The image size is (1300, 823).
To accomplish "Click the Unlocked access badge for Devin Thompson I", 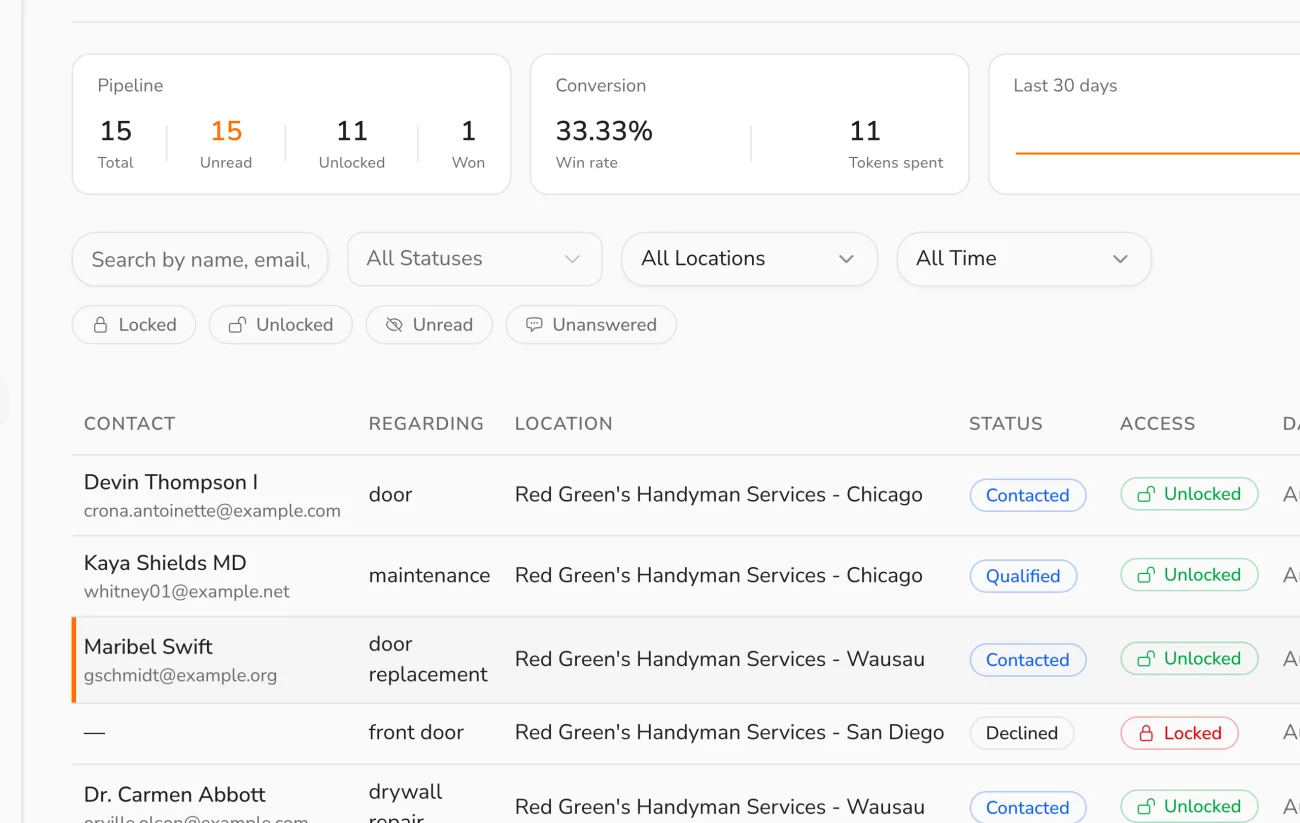I will (x=1189, y=494).
